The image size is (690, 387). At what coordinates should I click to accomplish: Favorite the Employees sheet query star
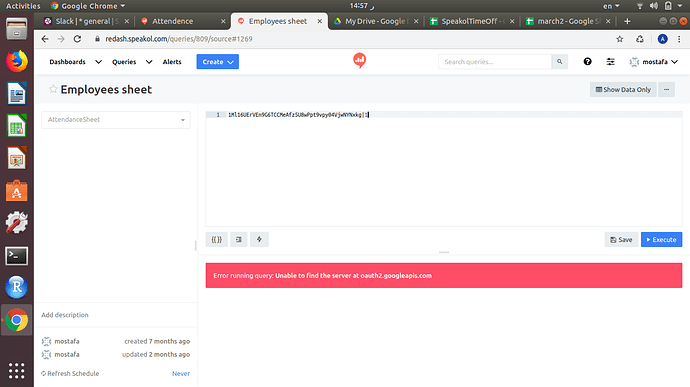[53, 89]
